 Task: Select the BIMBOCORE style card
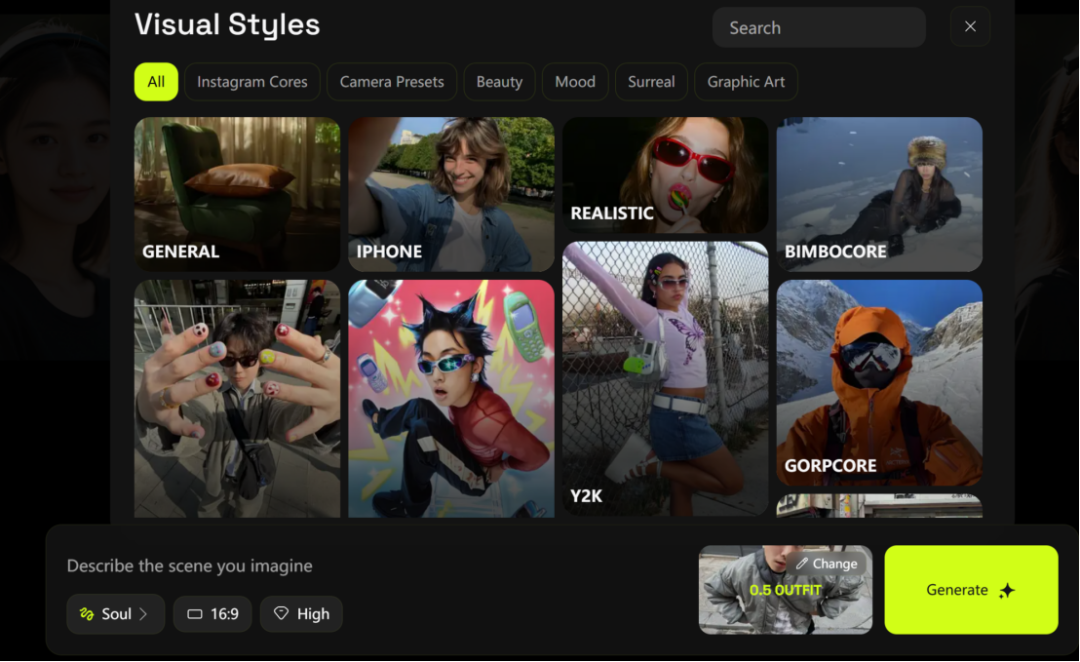point(880,194)
